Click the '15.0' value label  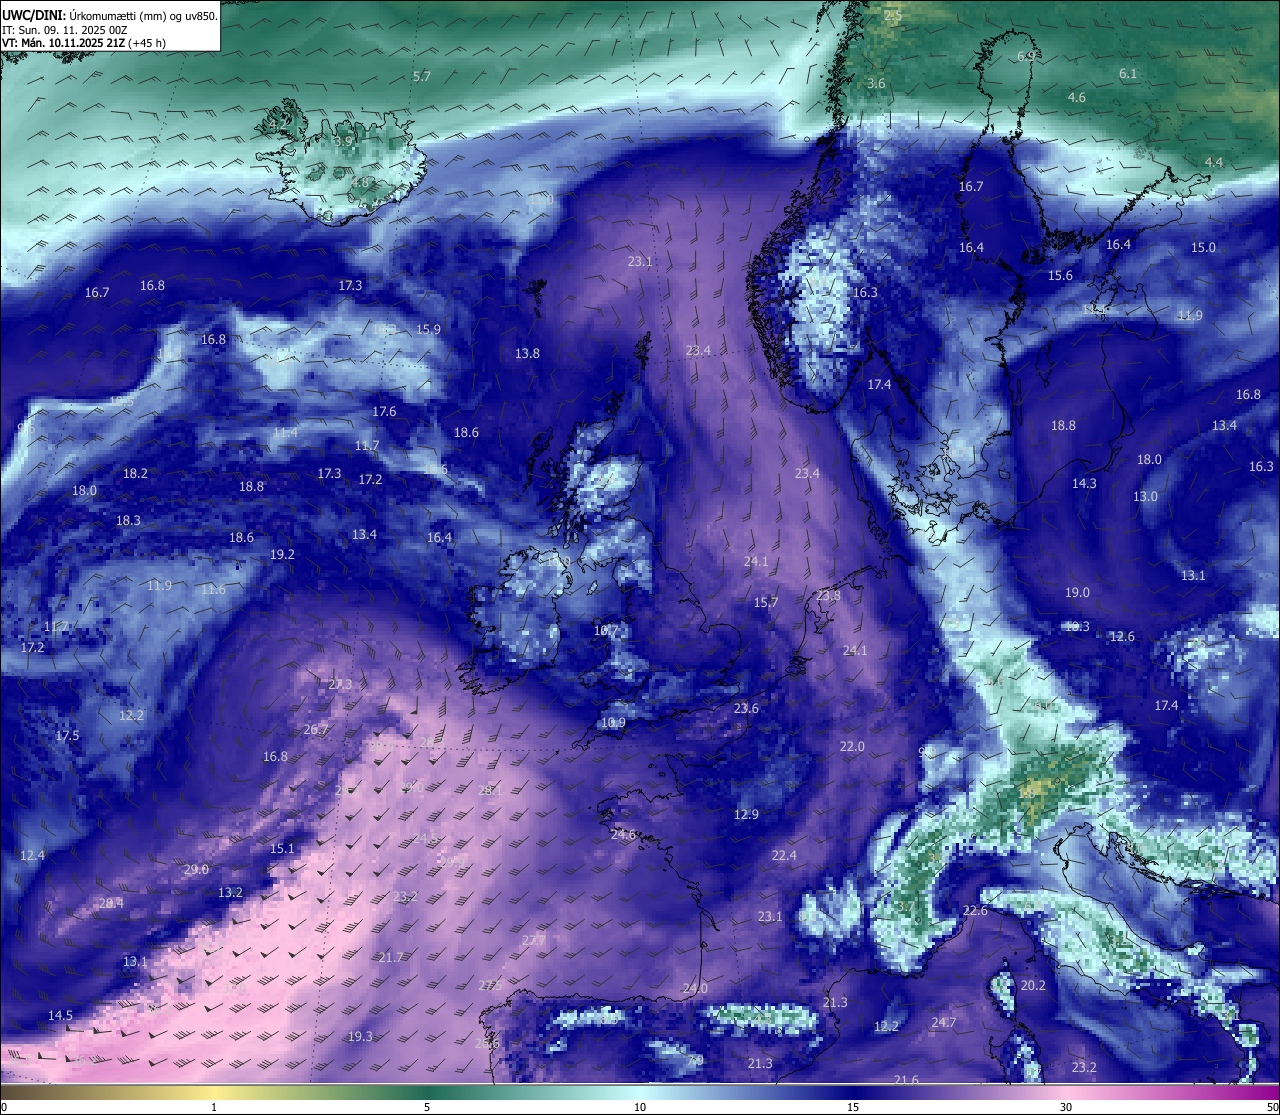tap(1203, 247)
